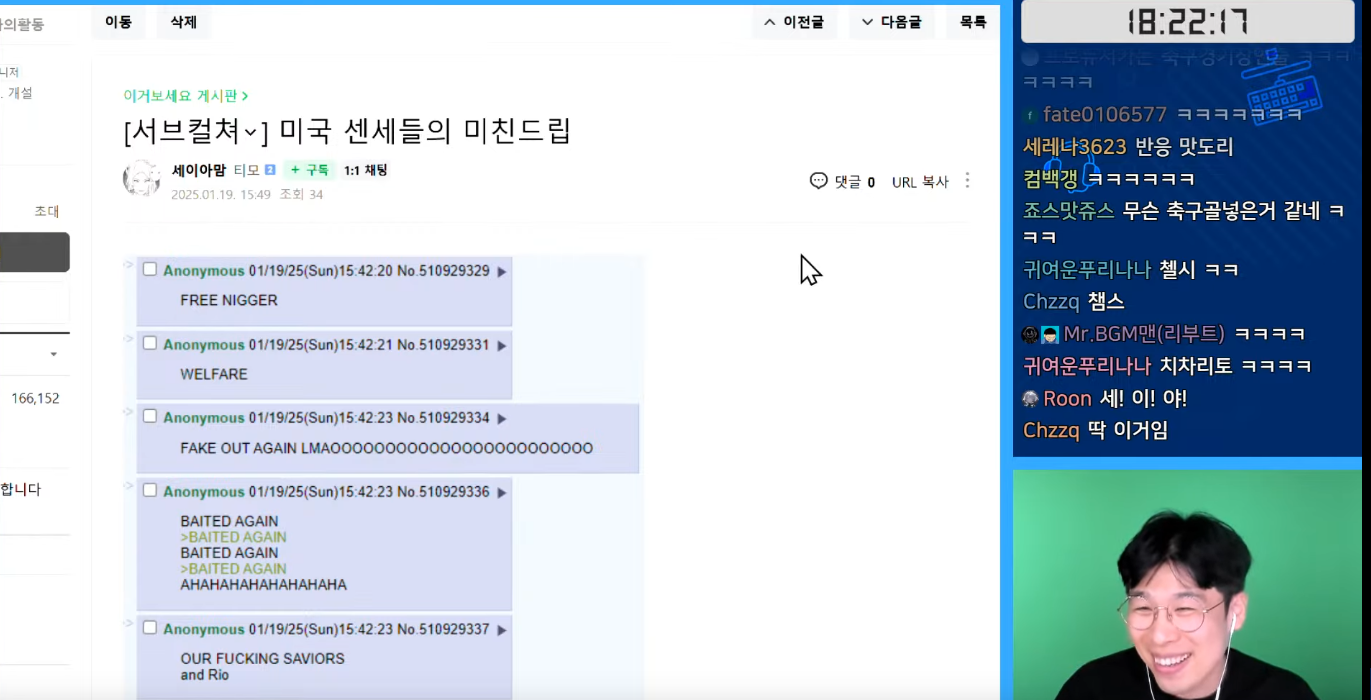Tick the checkbox for post No.510929337
This screenshot has width=1371, height=700.
(x=150, y=628)
